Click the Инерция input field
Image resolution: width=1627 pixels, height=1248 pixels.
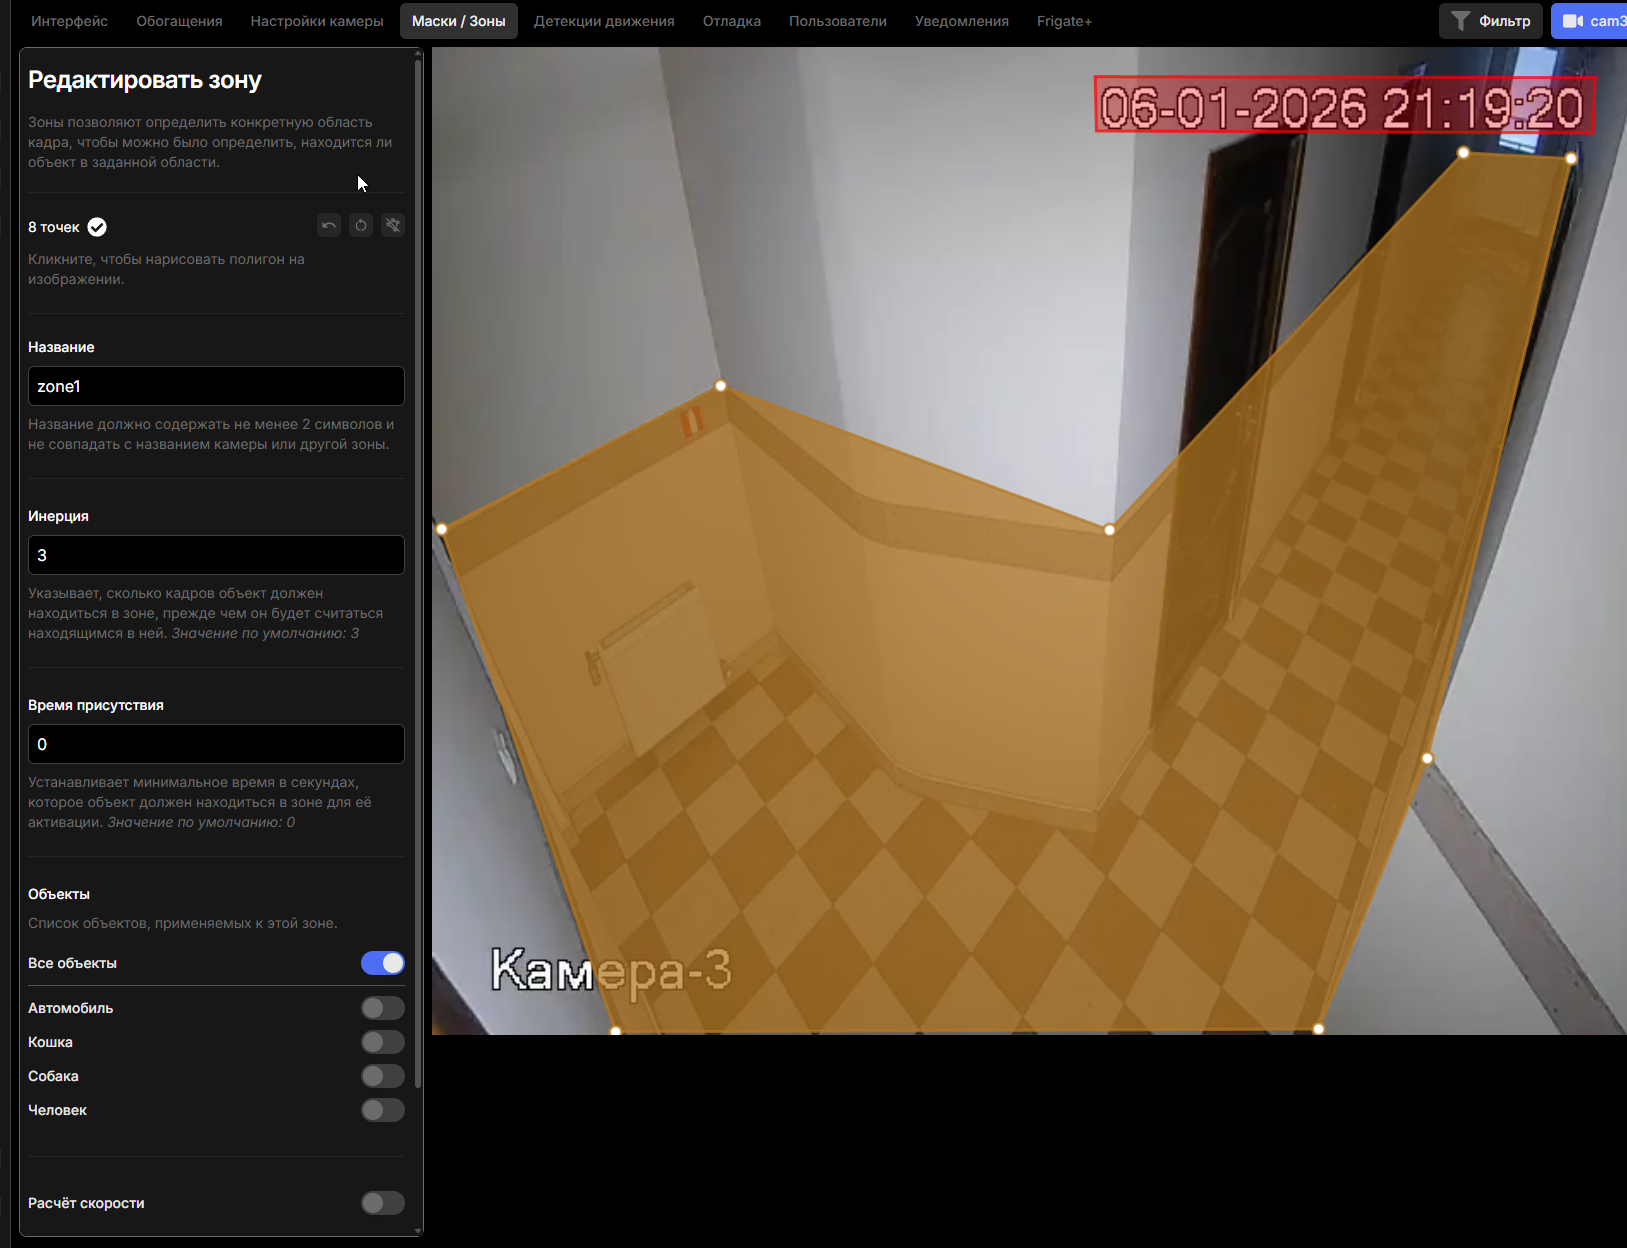[216, 555]
